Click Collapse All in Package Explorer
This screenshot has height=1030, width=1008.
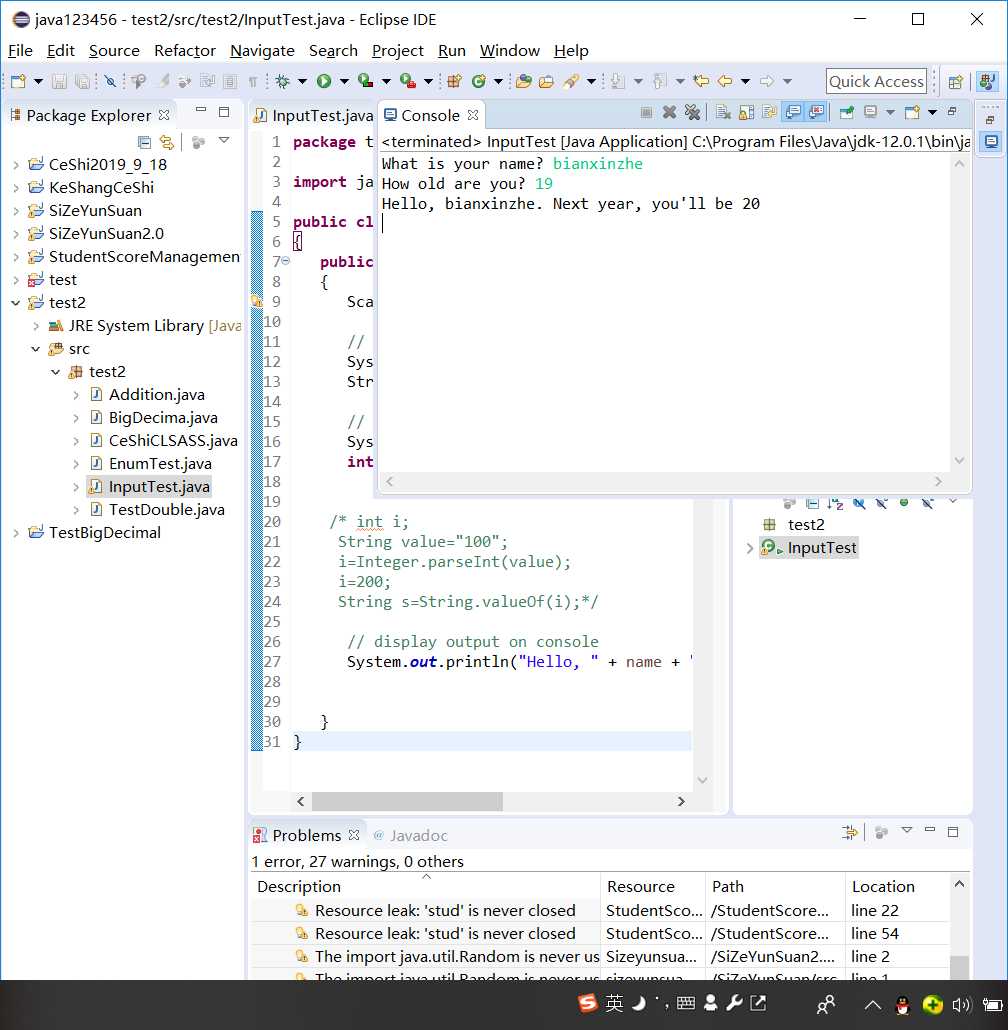click(x=144, y=142)
